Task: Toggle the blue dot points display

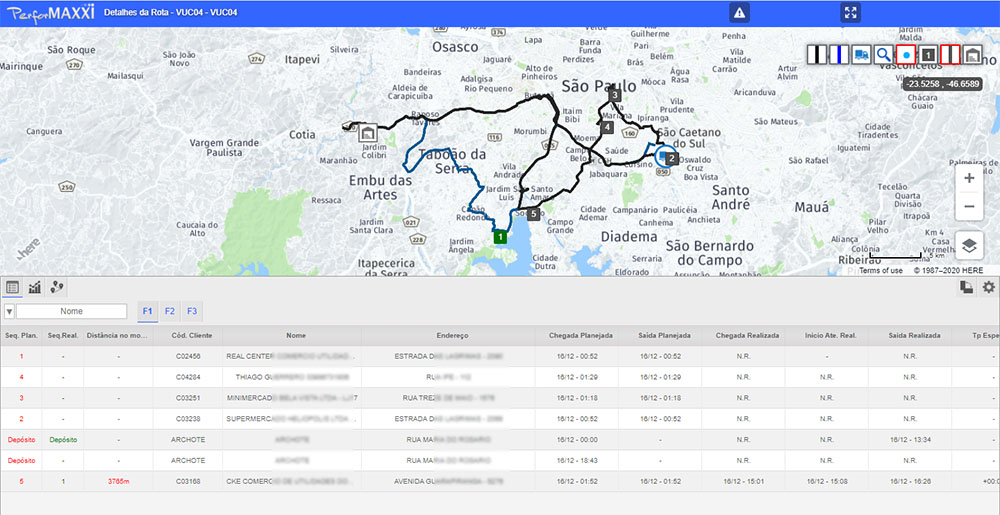Action: click(x=906, y=55)
